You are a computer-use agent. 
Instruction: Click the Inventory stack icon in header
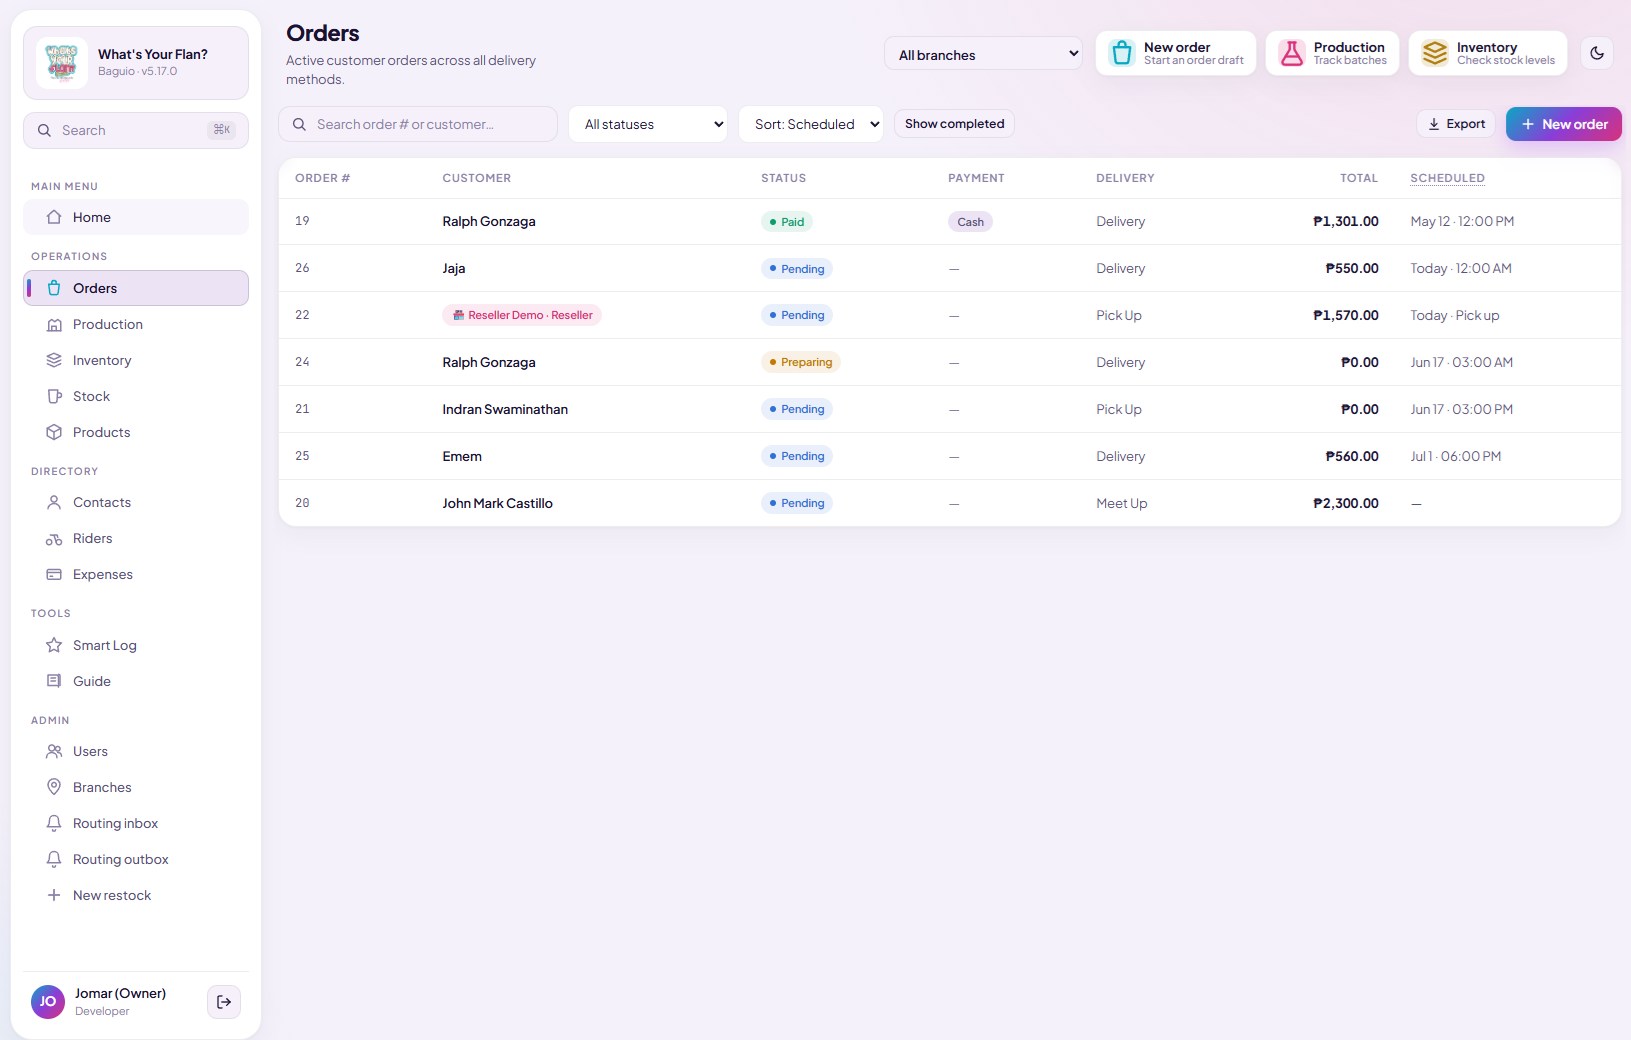[x=1435, y=53]
